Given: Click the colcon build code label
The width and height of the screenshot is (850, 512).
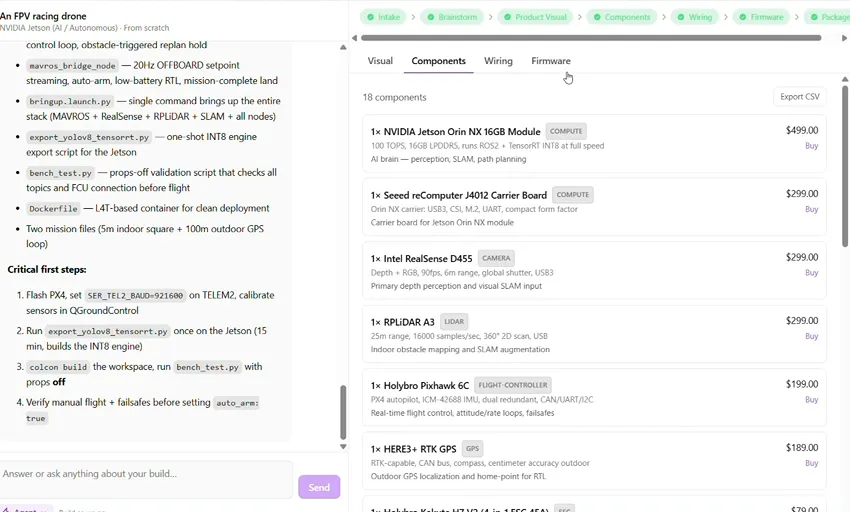Looking at the screenshot, I should click(58, 367).
